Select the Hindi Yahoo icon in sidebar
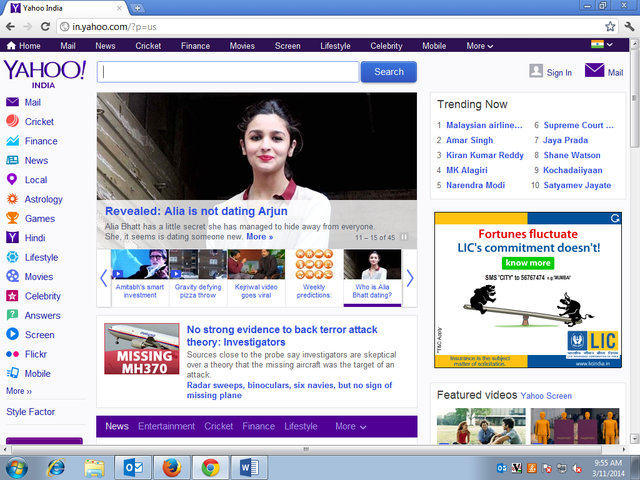The width and height of the screenshot is (640, 480). click(12, 238)
